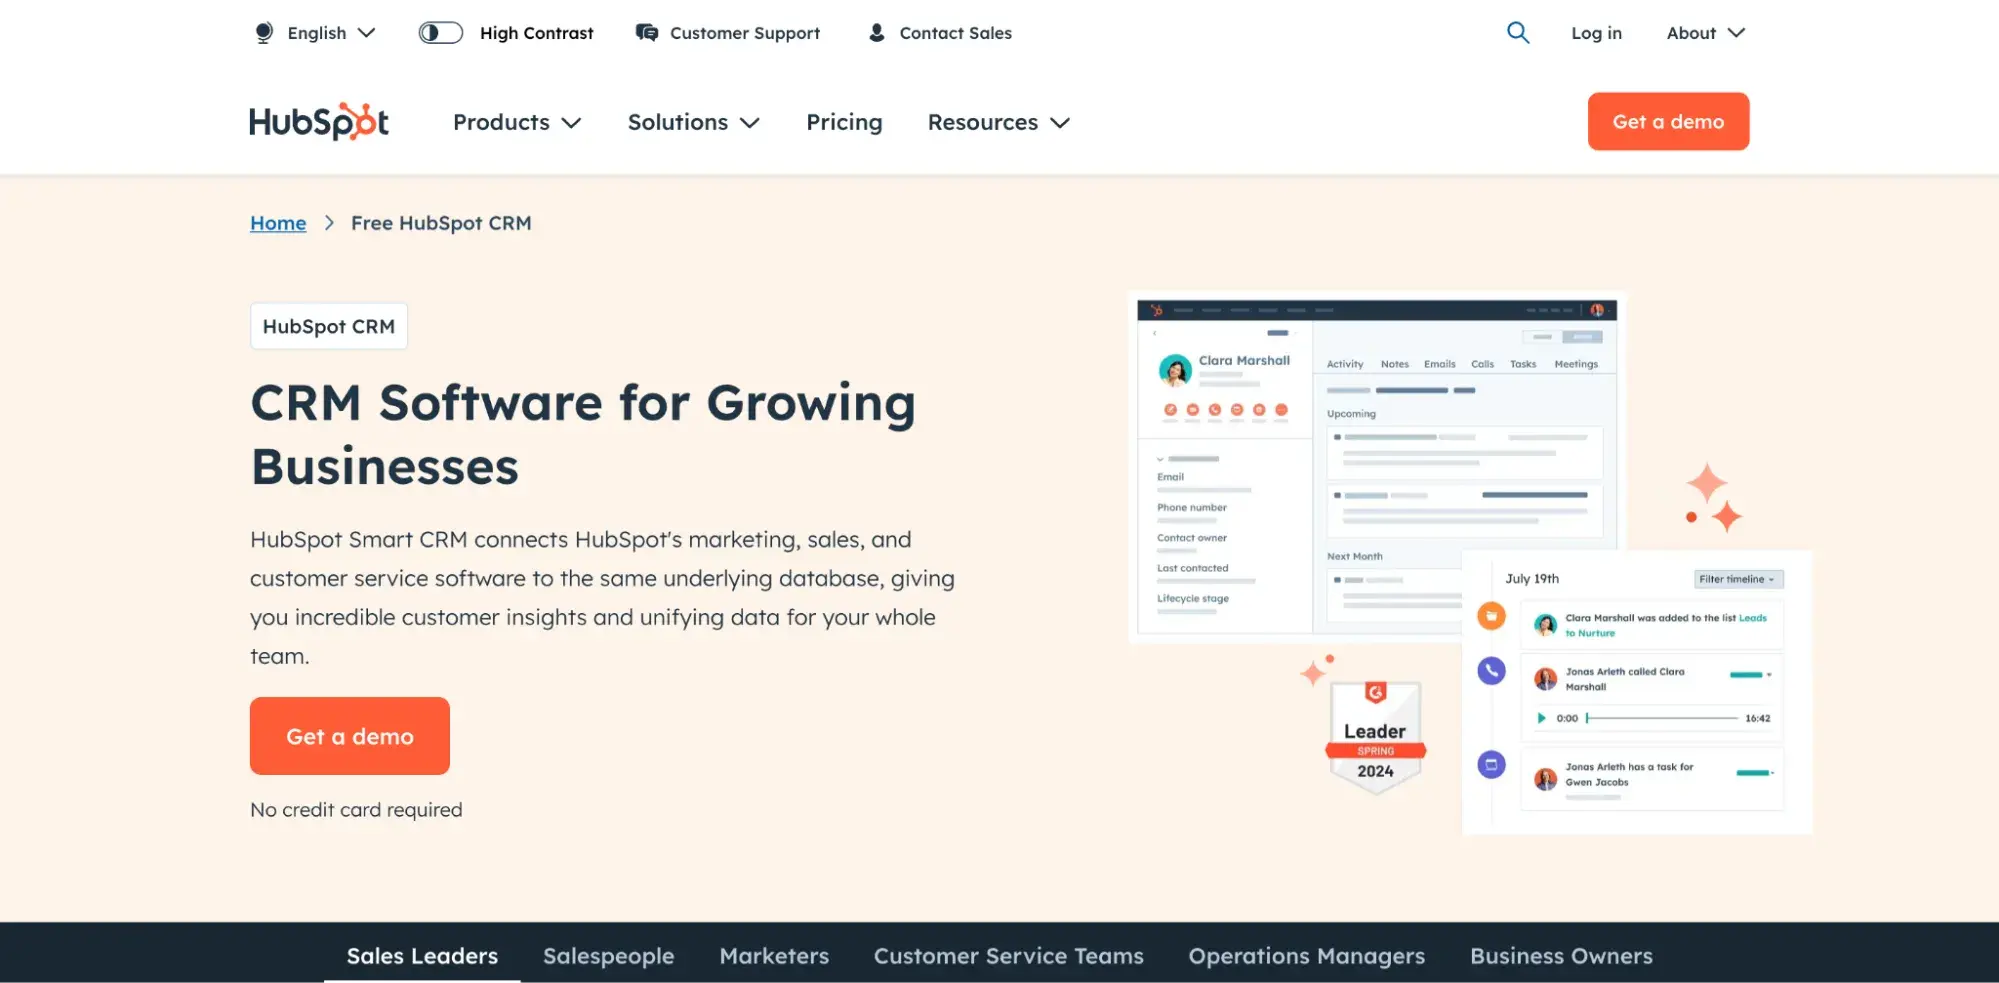Switch to the Salespeople tab

point(608,956)
